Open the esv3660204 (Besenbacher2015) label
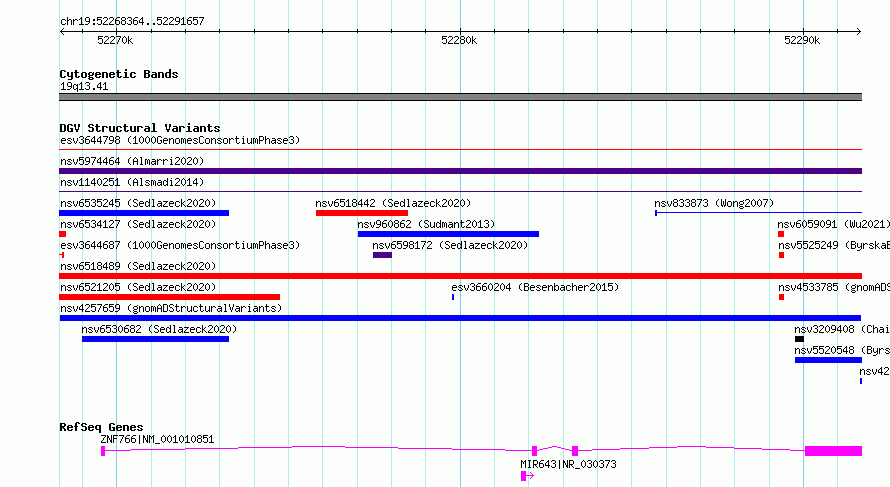This screenshot has width=890, height=487. click(535, 287)
